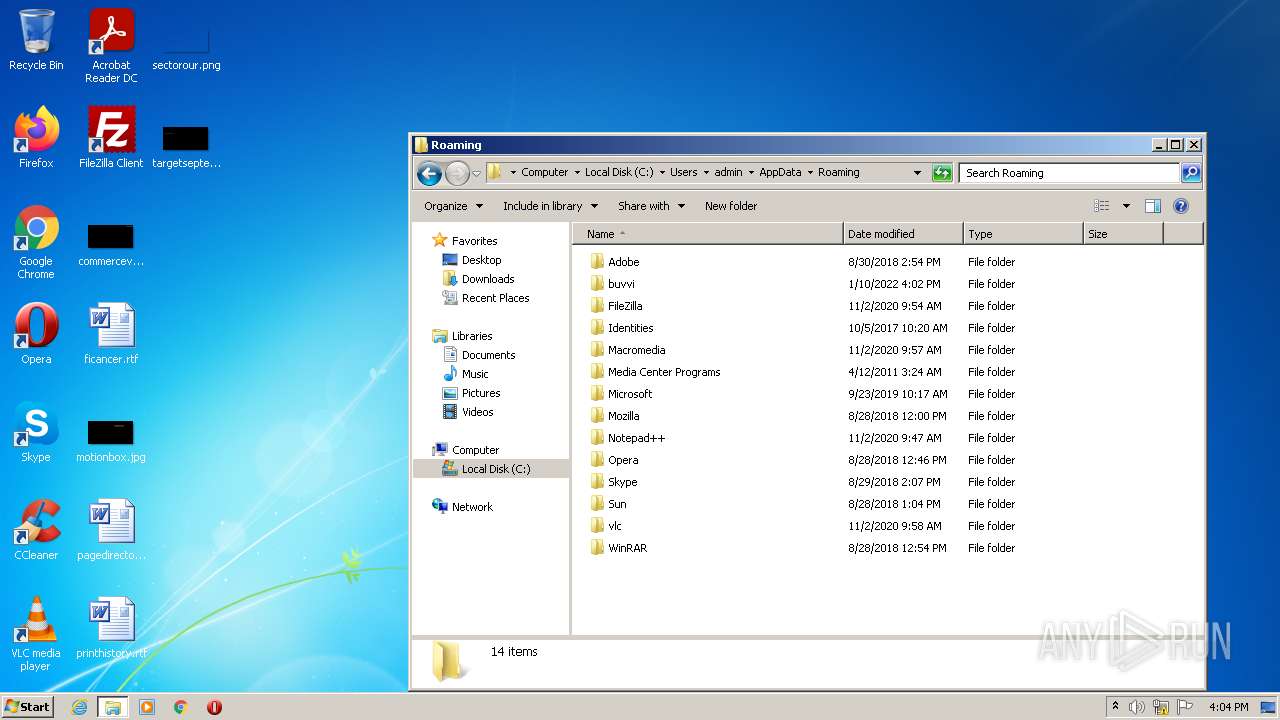This screenshot has height=720, width=1280.
Task: Select the WinRAR folder
Action: coord(627,548)
